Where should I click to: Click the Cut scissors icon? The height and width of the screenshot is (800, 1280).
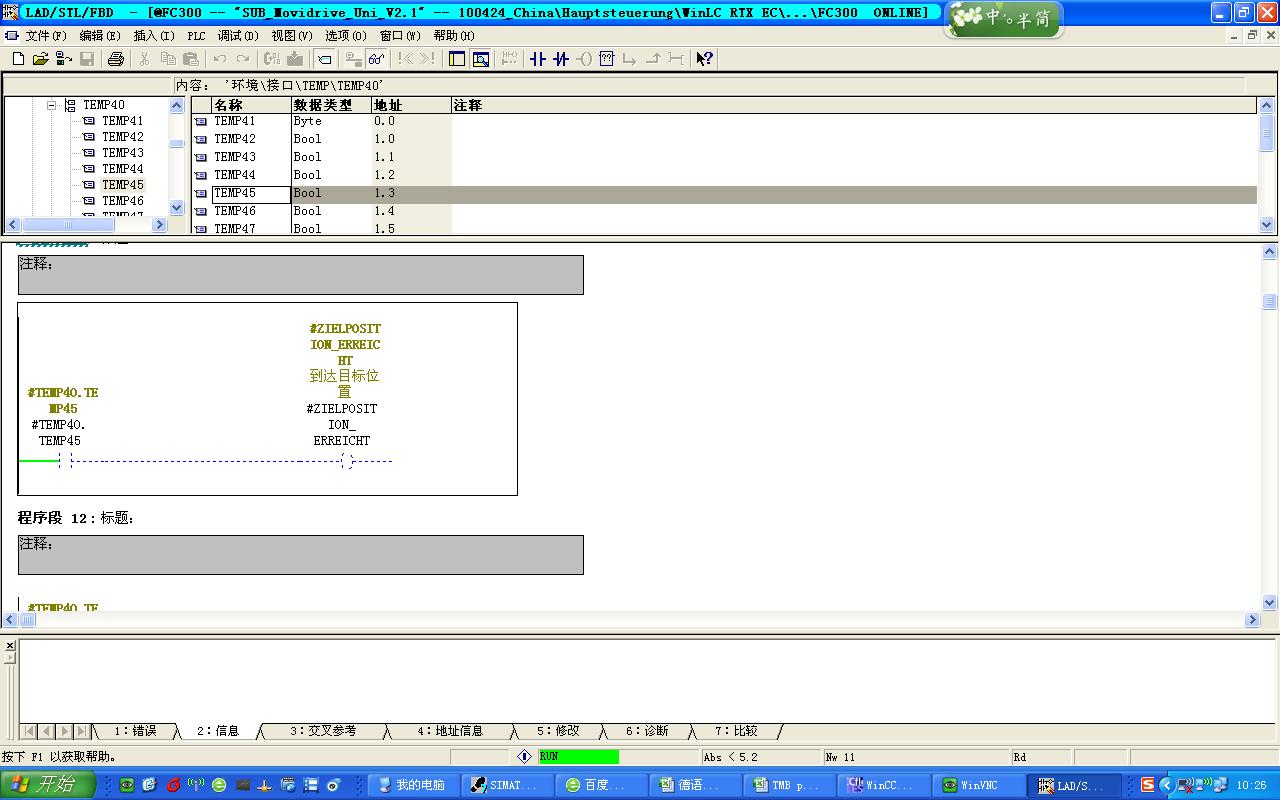pyautogui.click(x=144, y=59)
